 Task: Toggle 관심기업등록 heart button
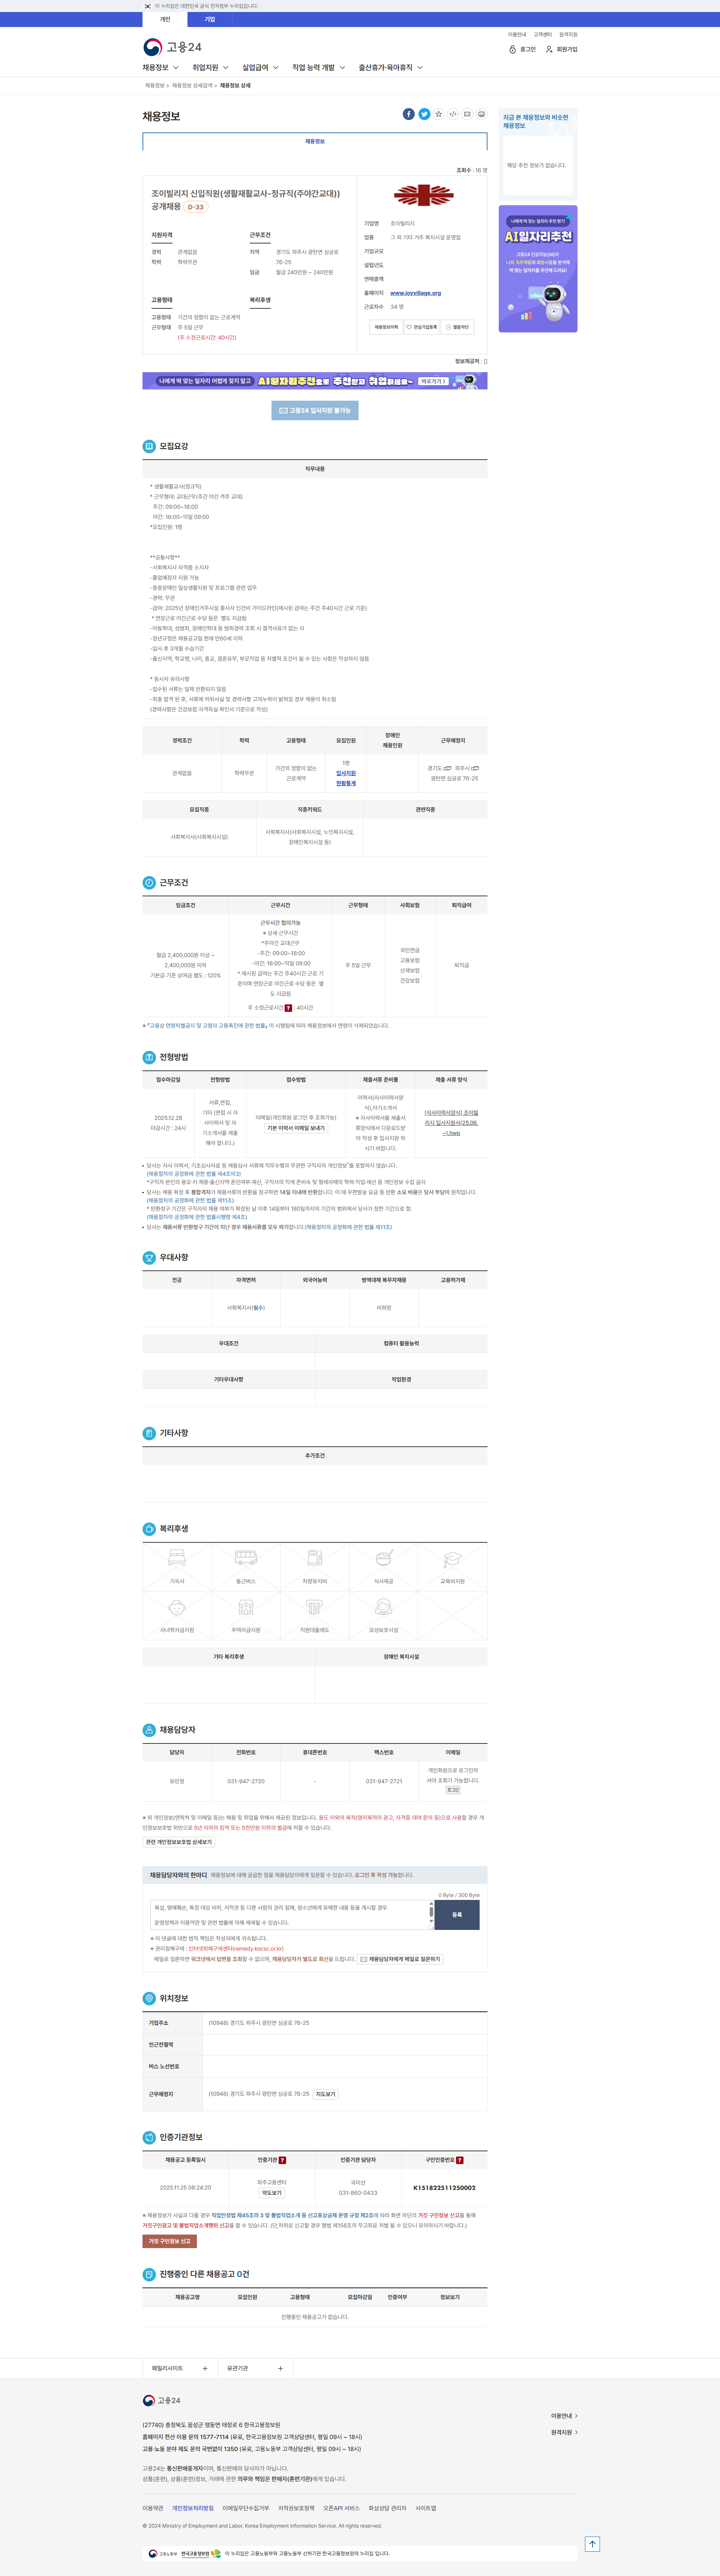point(421,327)
